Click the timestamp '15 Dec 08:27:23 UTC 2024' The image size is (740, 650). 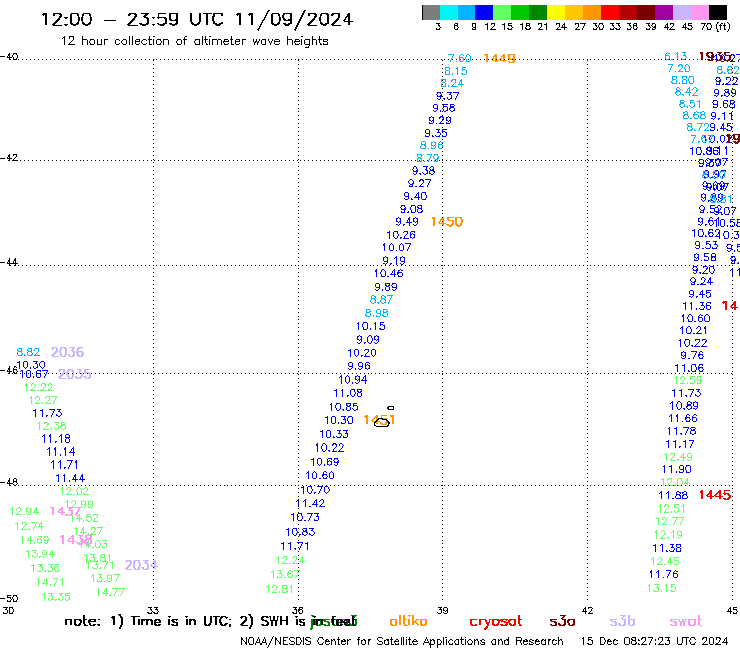[x=654, y=642]
